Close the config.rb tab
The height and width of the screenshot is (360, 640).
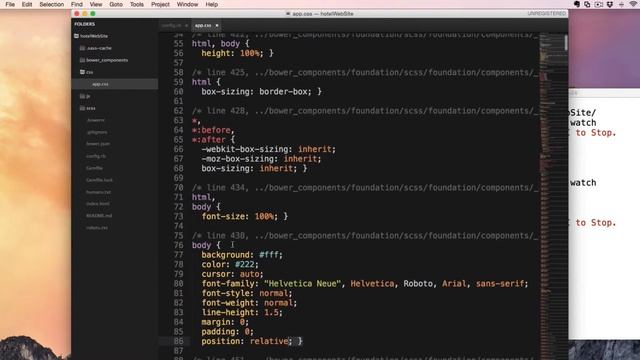pyautogui.click(x=186, y=25)
